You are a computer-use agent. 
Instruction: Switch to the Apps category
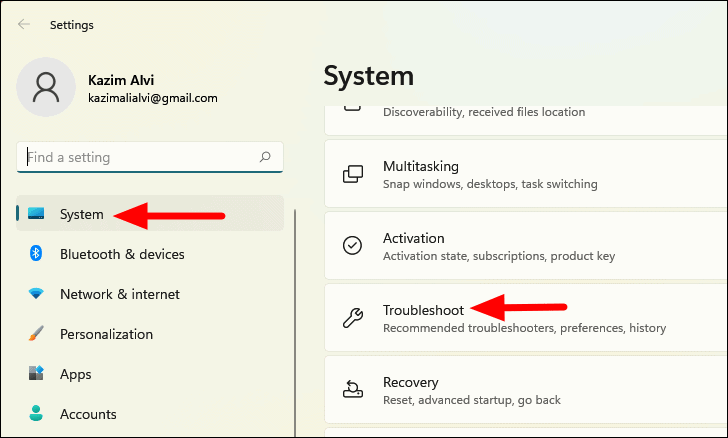pos(150,373)
